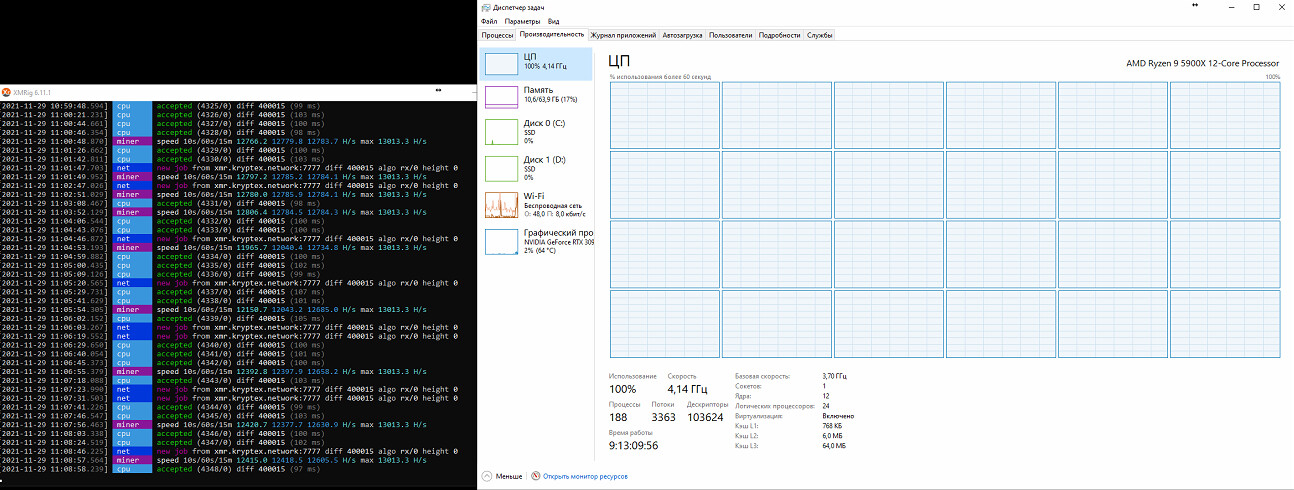Switch to the Производительность tab
Viewport: 1294px width, 490px height.
click(x=552, y=35)
